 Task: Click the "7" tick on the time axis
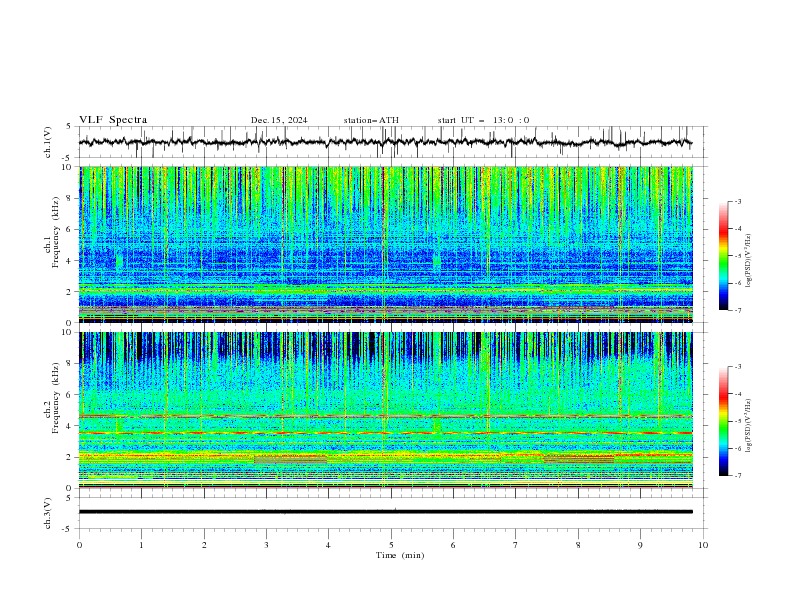(x=516, y=545)
